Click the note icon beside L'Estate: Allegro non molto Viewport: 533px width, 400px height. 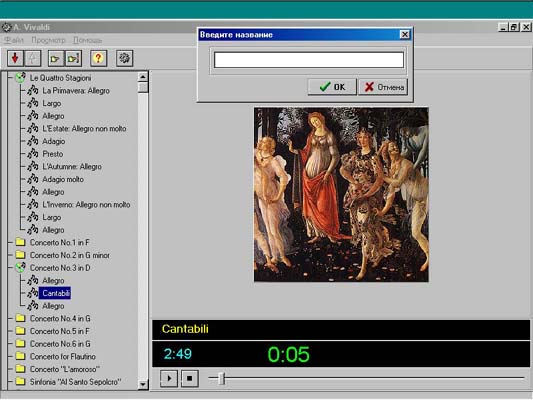33,128
